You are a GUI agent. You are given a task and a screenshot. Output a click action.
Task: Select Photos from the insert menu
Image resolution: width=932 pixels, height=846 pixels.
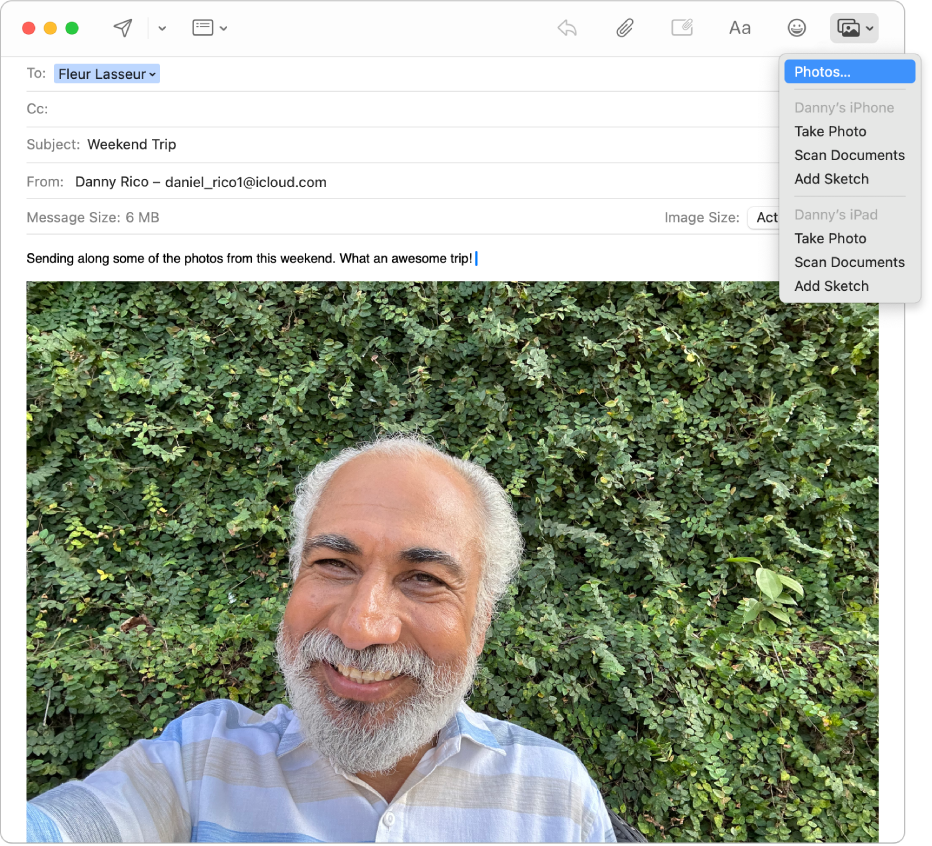pos(849,71)
